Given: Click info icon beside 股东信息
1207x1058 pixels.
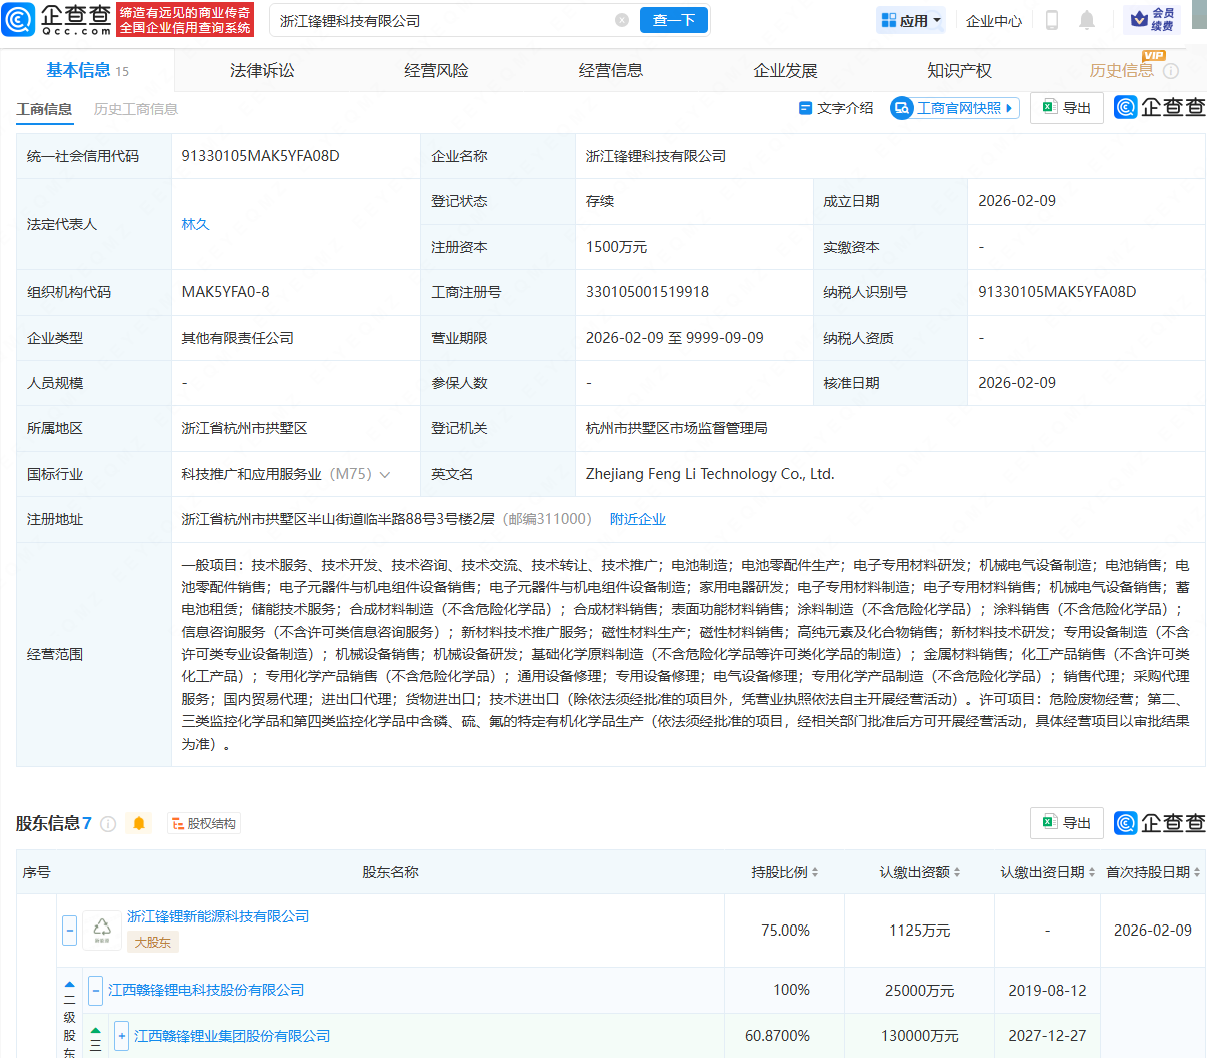Looking at the screenshot, I should pos(108,824).
